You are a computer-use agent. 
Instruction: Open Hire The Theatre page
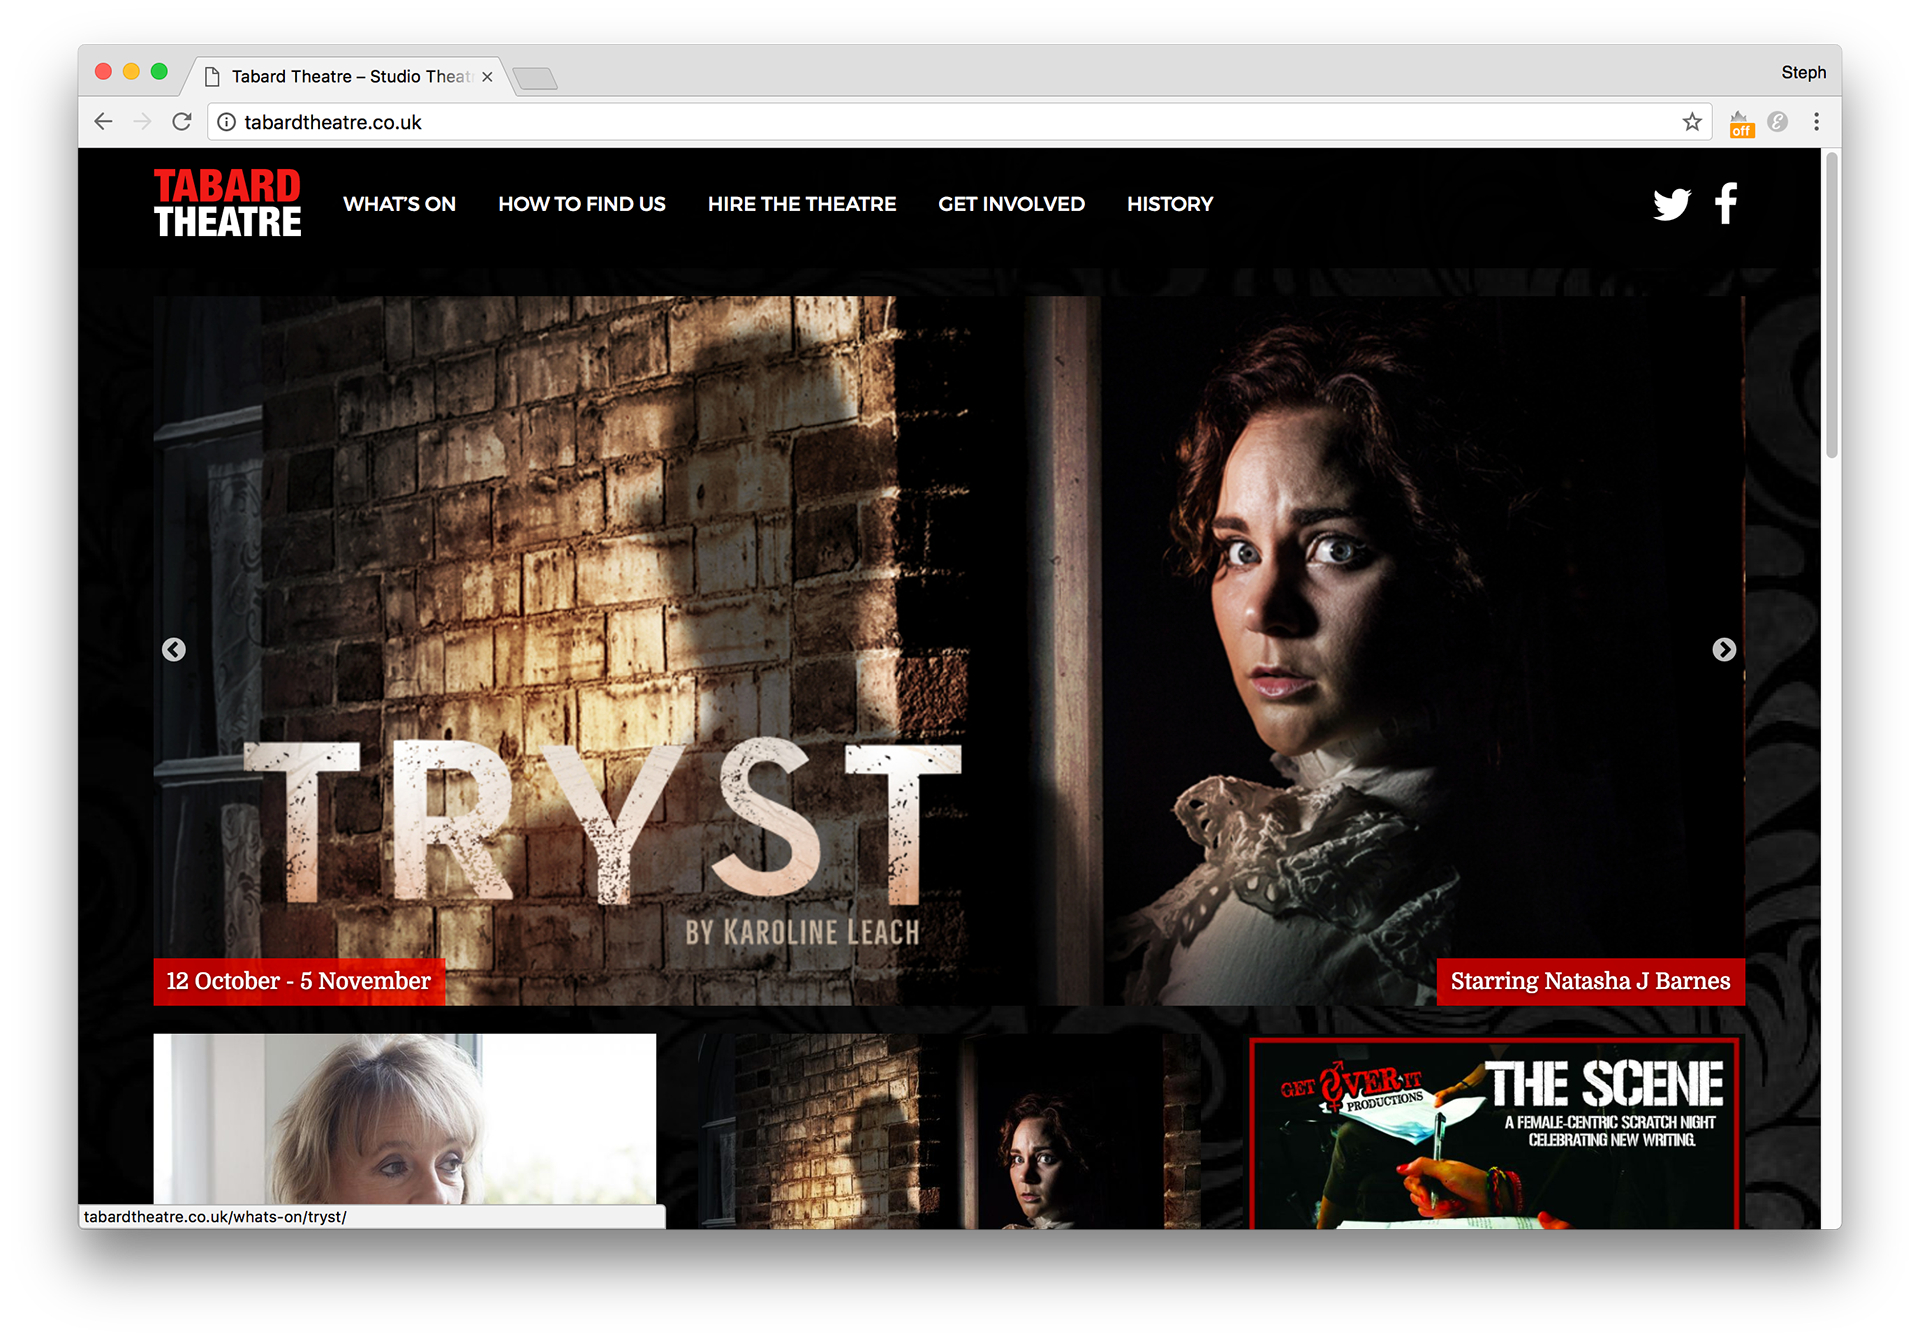[x=802, y=204]
